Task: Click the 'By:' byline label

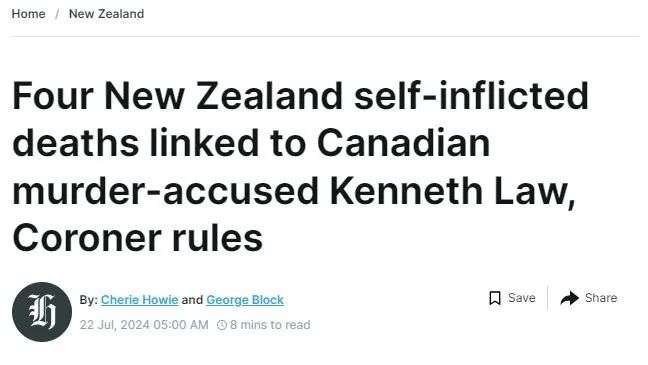Action: coord(89,300)
